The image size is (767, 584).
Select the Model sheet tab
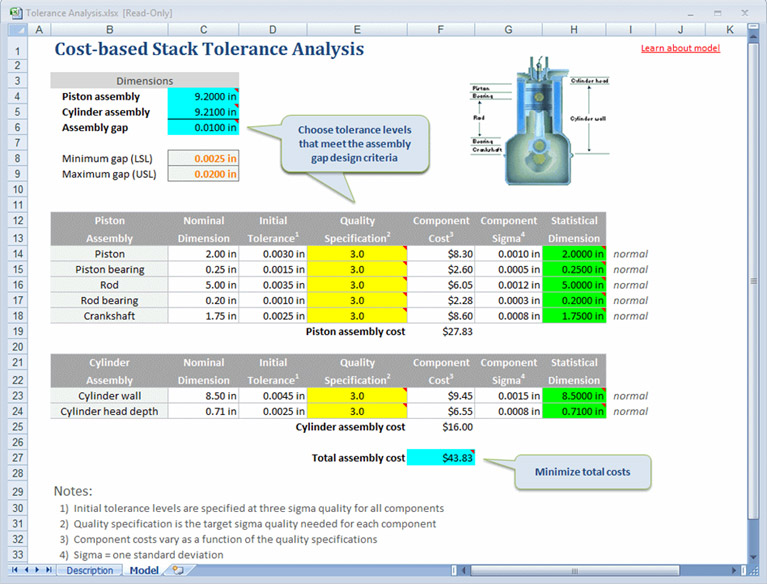(143, 570)
